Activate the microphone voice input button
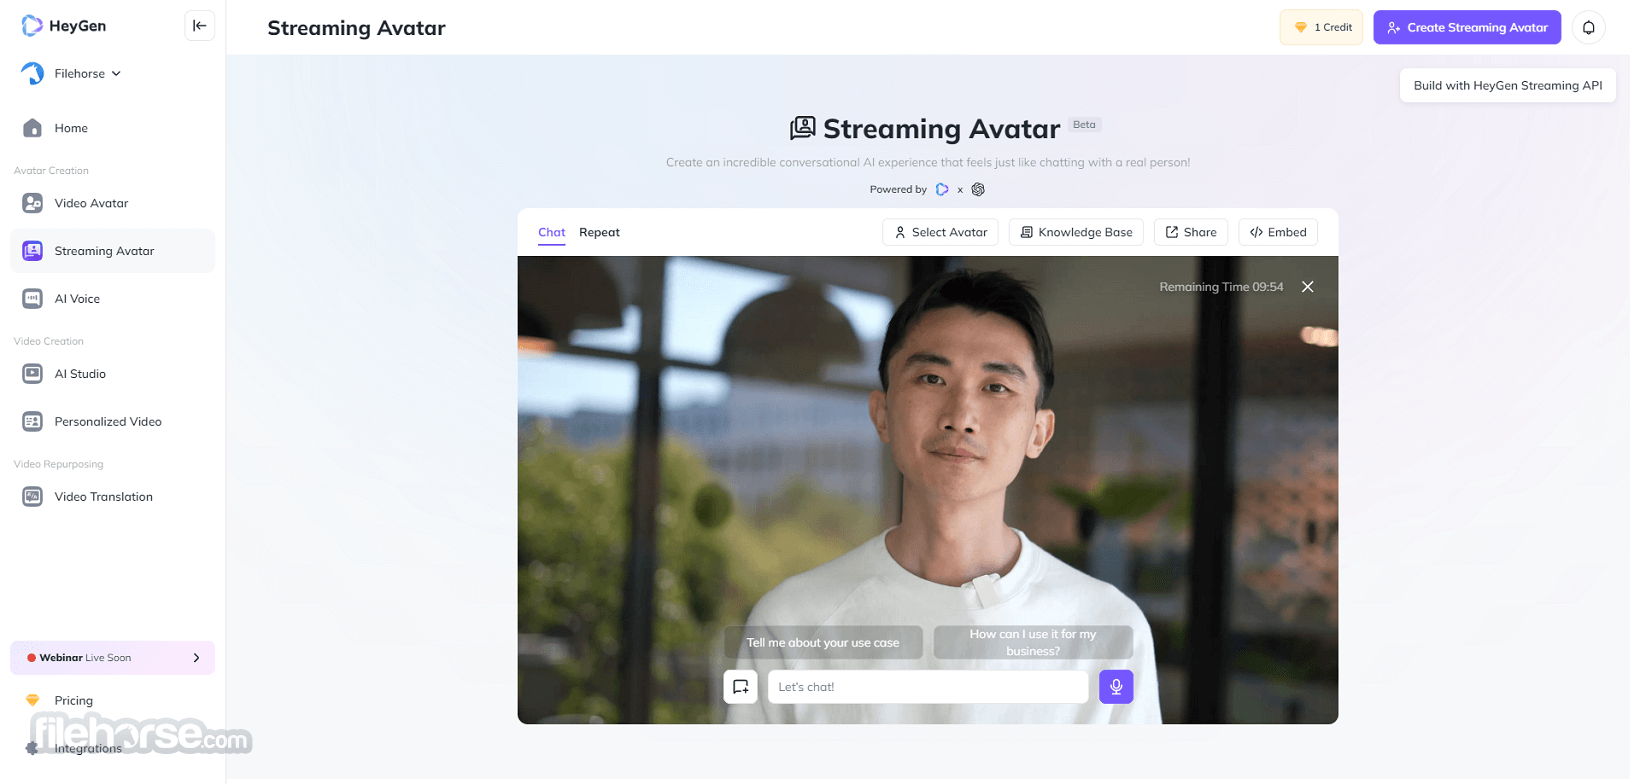The width and height of the screenshot is (1640, 784). tap(1116, 687)
